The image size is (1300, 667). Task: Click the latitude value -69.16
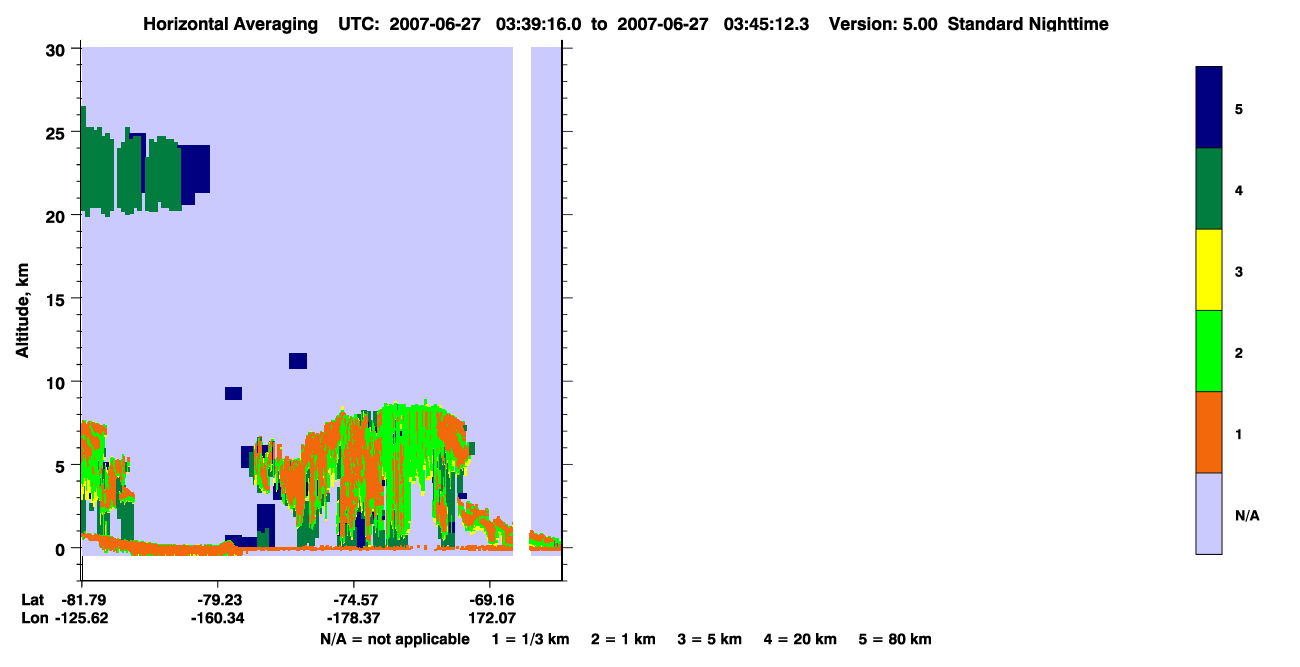click(489, 600)
